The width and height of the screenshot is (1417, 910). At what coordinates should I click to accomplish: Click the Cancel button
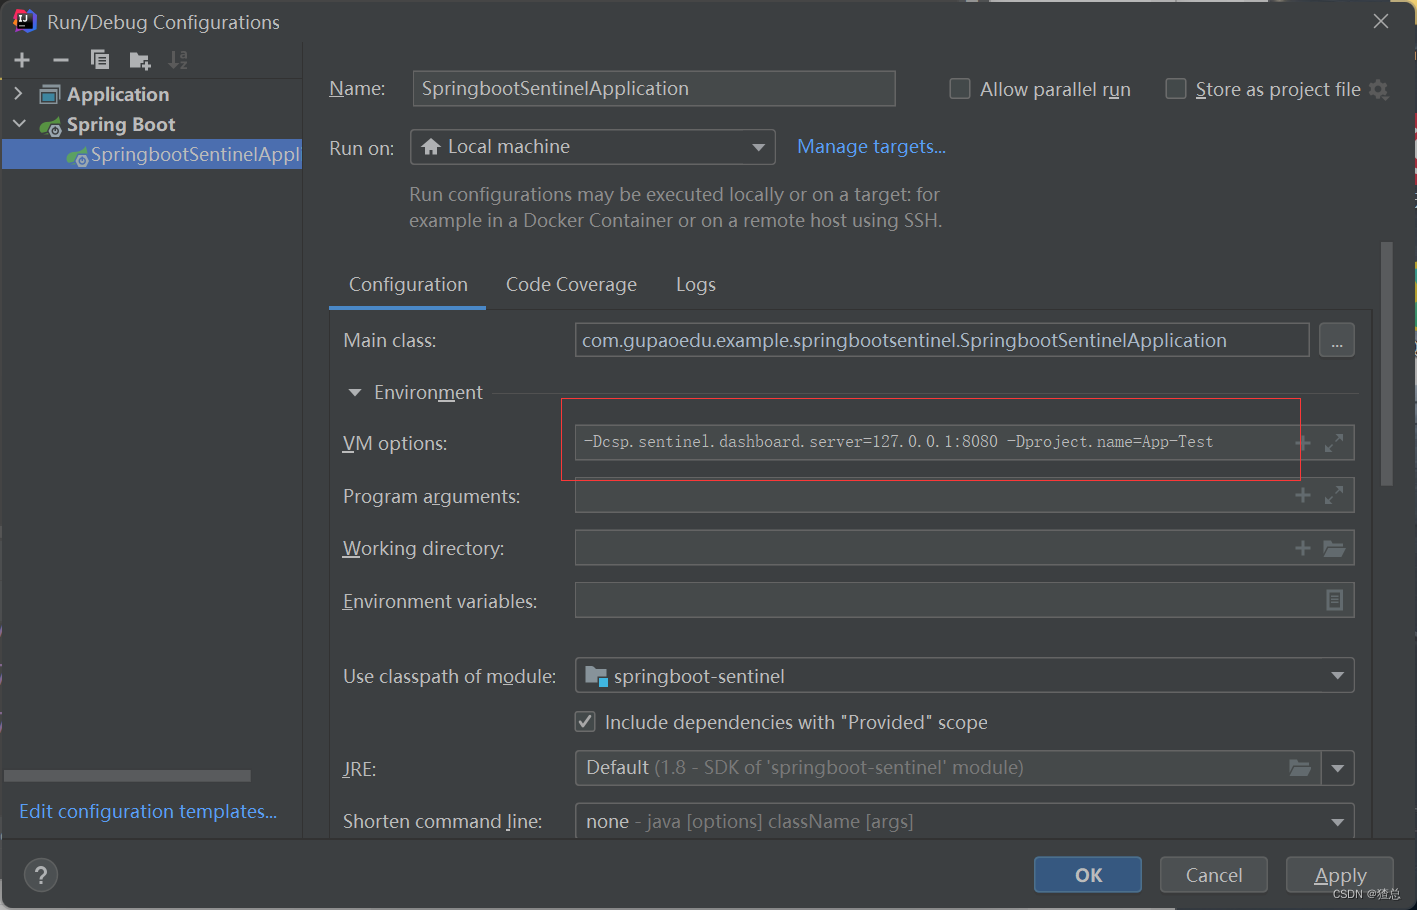click(1214, 875)
